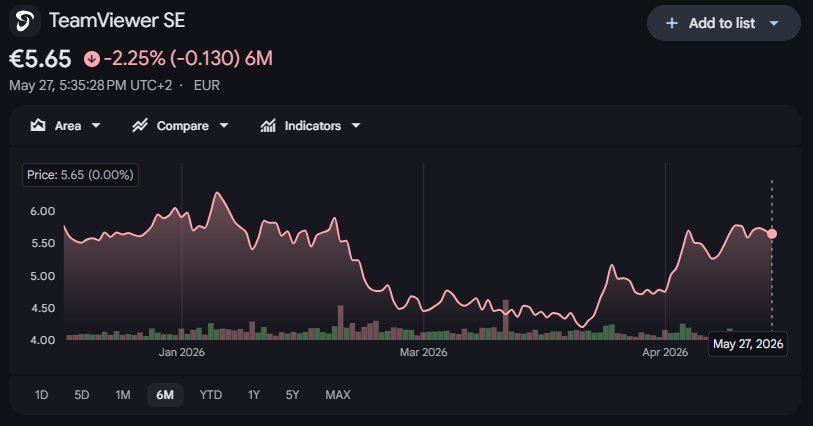Click the Area chart type icon
Viewport: 813px width, 426px height.
pyautogui.click(x=38, y=125)
